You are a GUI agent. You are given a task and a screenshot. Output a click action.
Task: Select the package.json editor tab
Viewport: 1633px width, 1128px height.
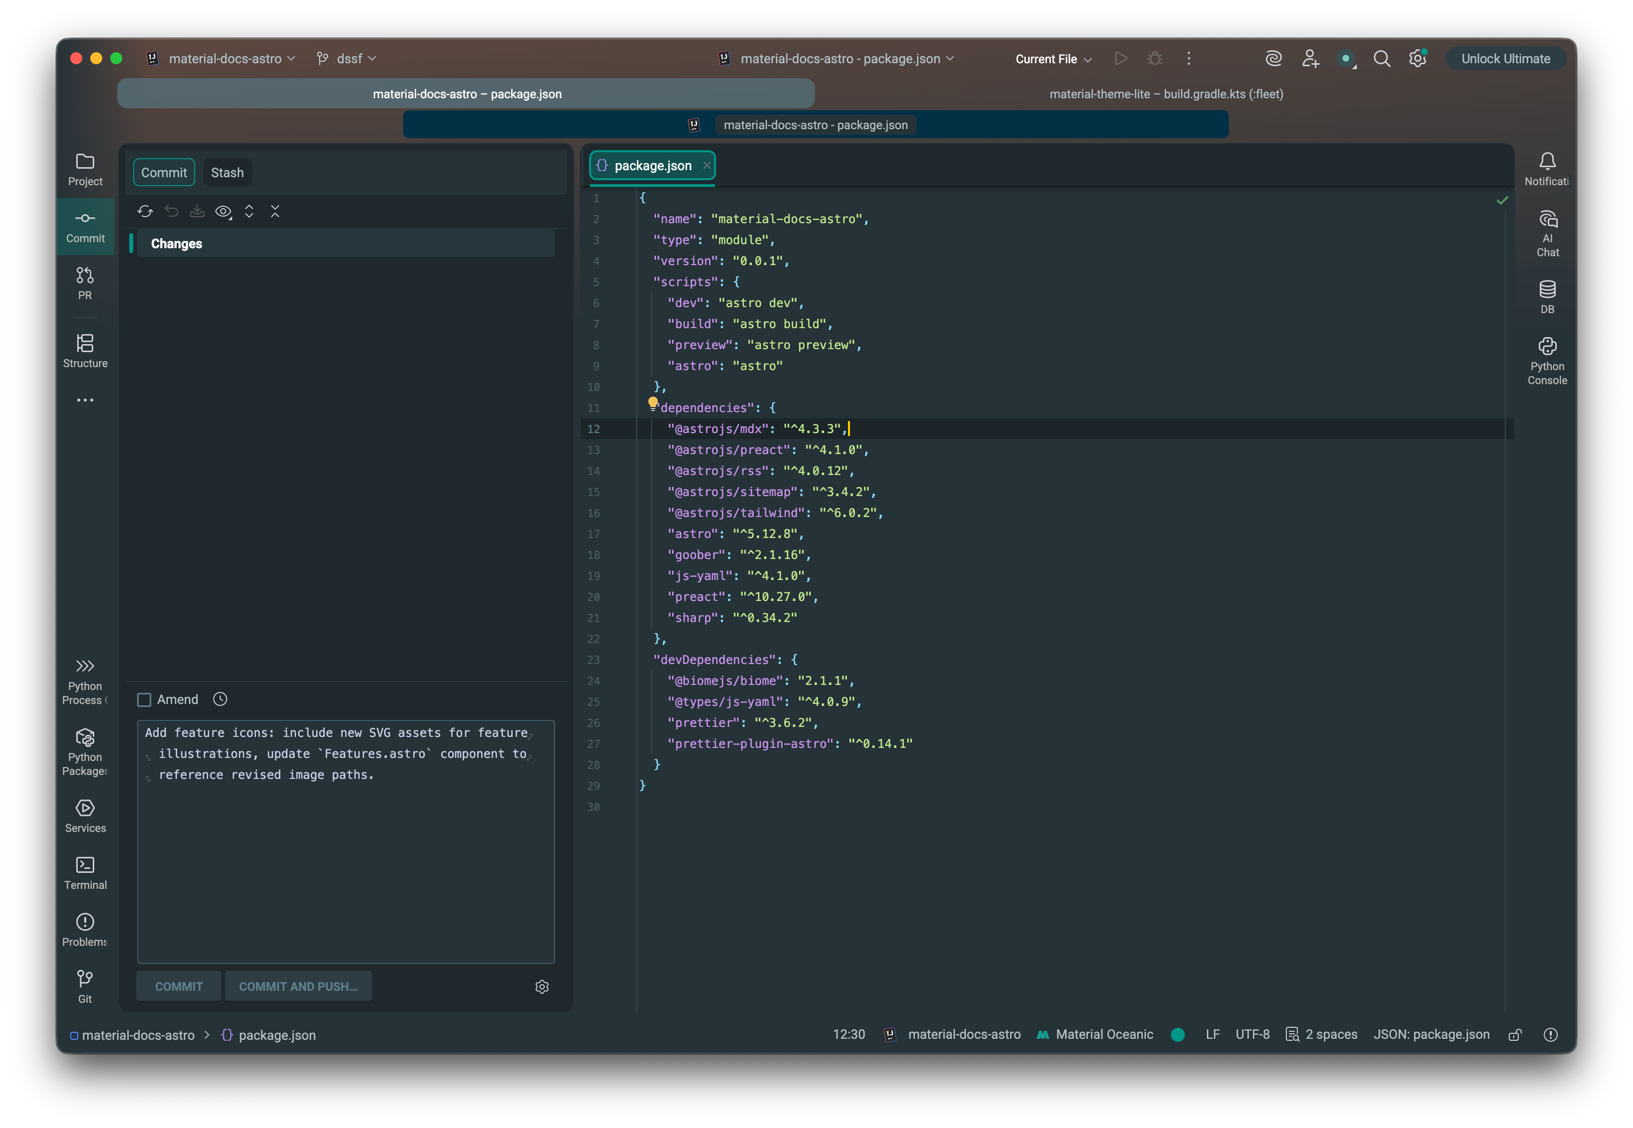coord(652,166)
